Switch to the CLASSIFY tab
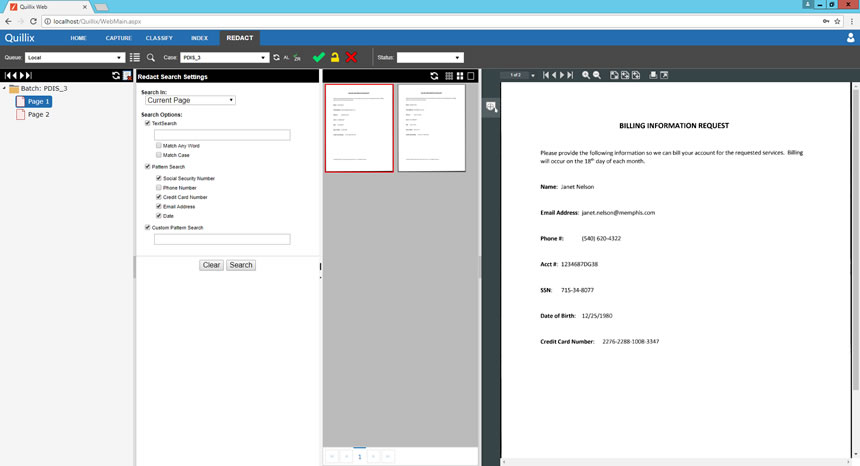 point(153,38)
